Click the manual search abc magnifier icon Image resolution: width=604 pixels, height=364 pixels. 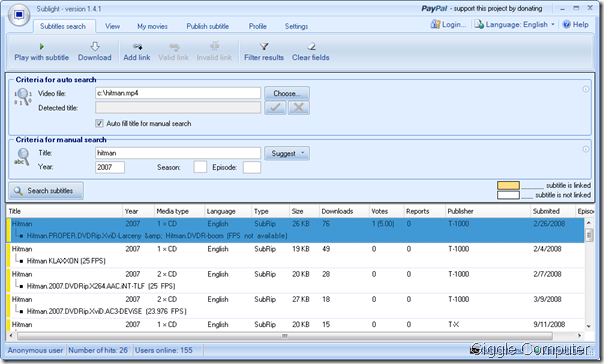[x=22, y=157]
